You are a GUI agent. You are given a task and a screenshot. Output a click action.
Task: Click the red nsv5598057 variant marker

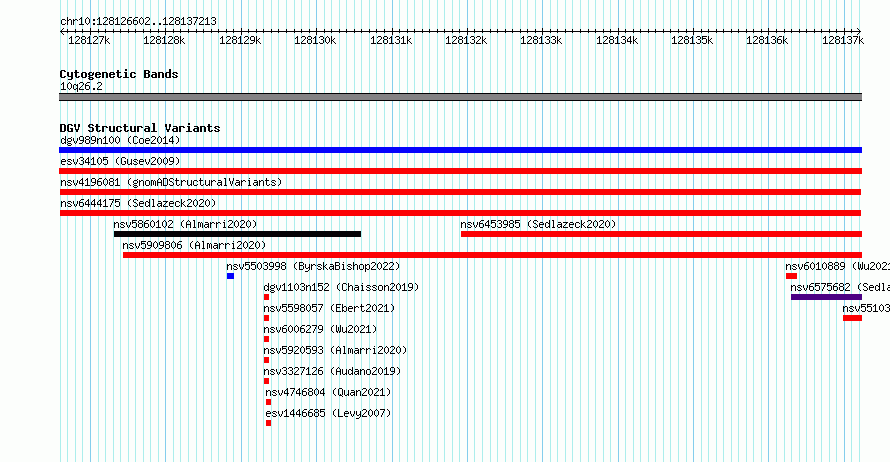[266, 318]
